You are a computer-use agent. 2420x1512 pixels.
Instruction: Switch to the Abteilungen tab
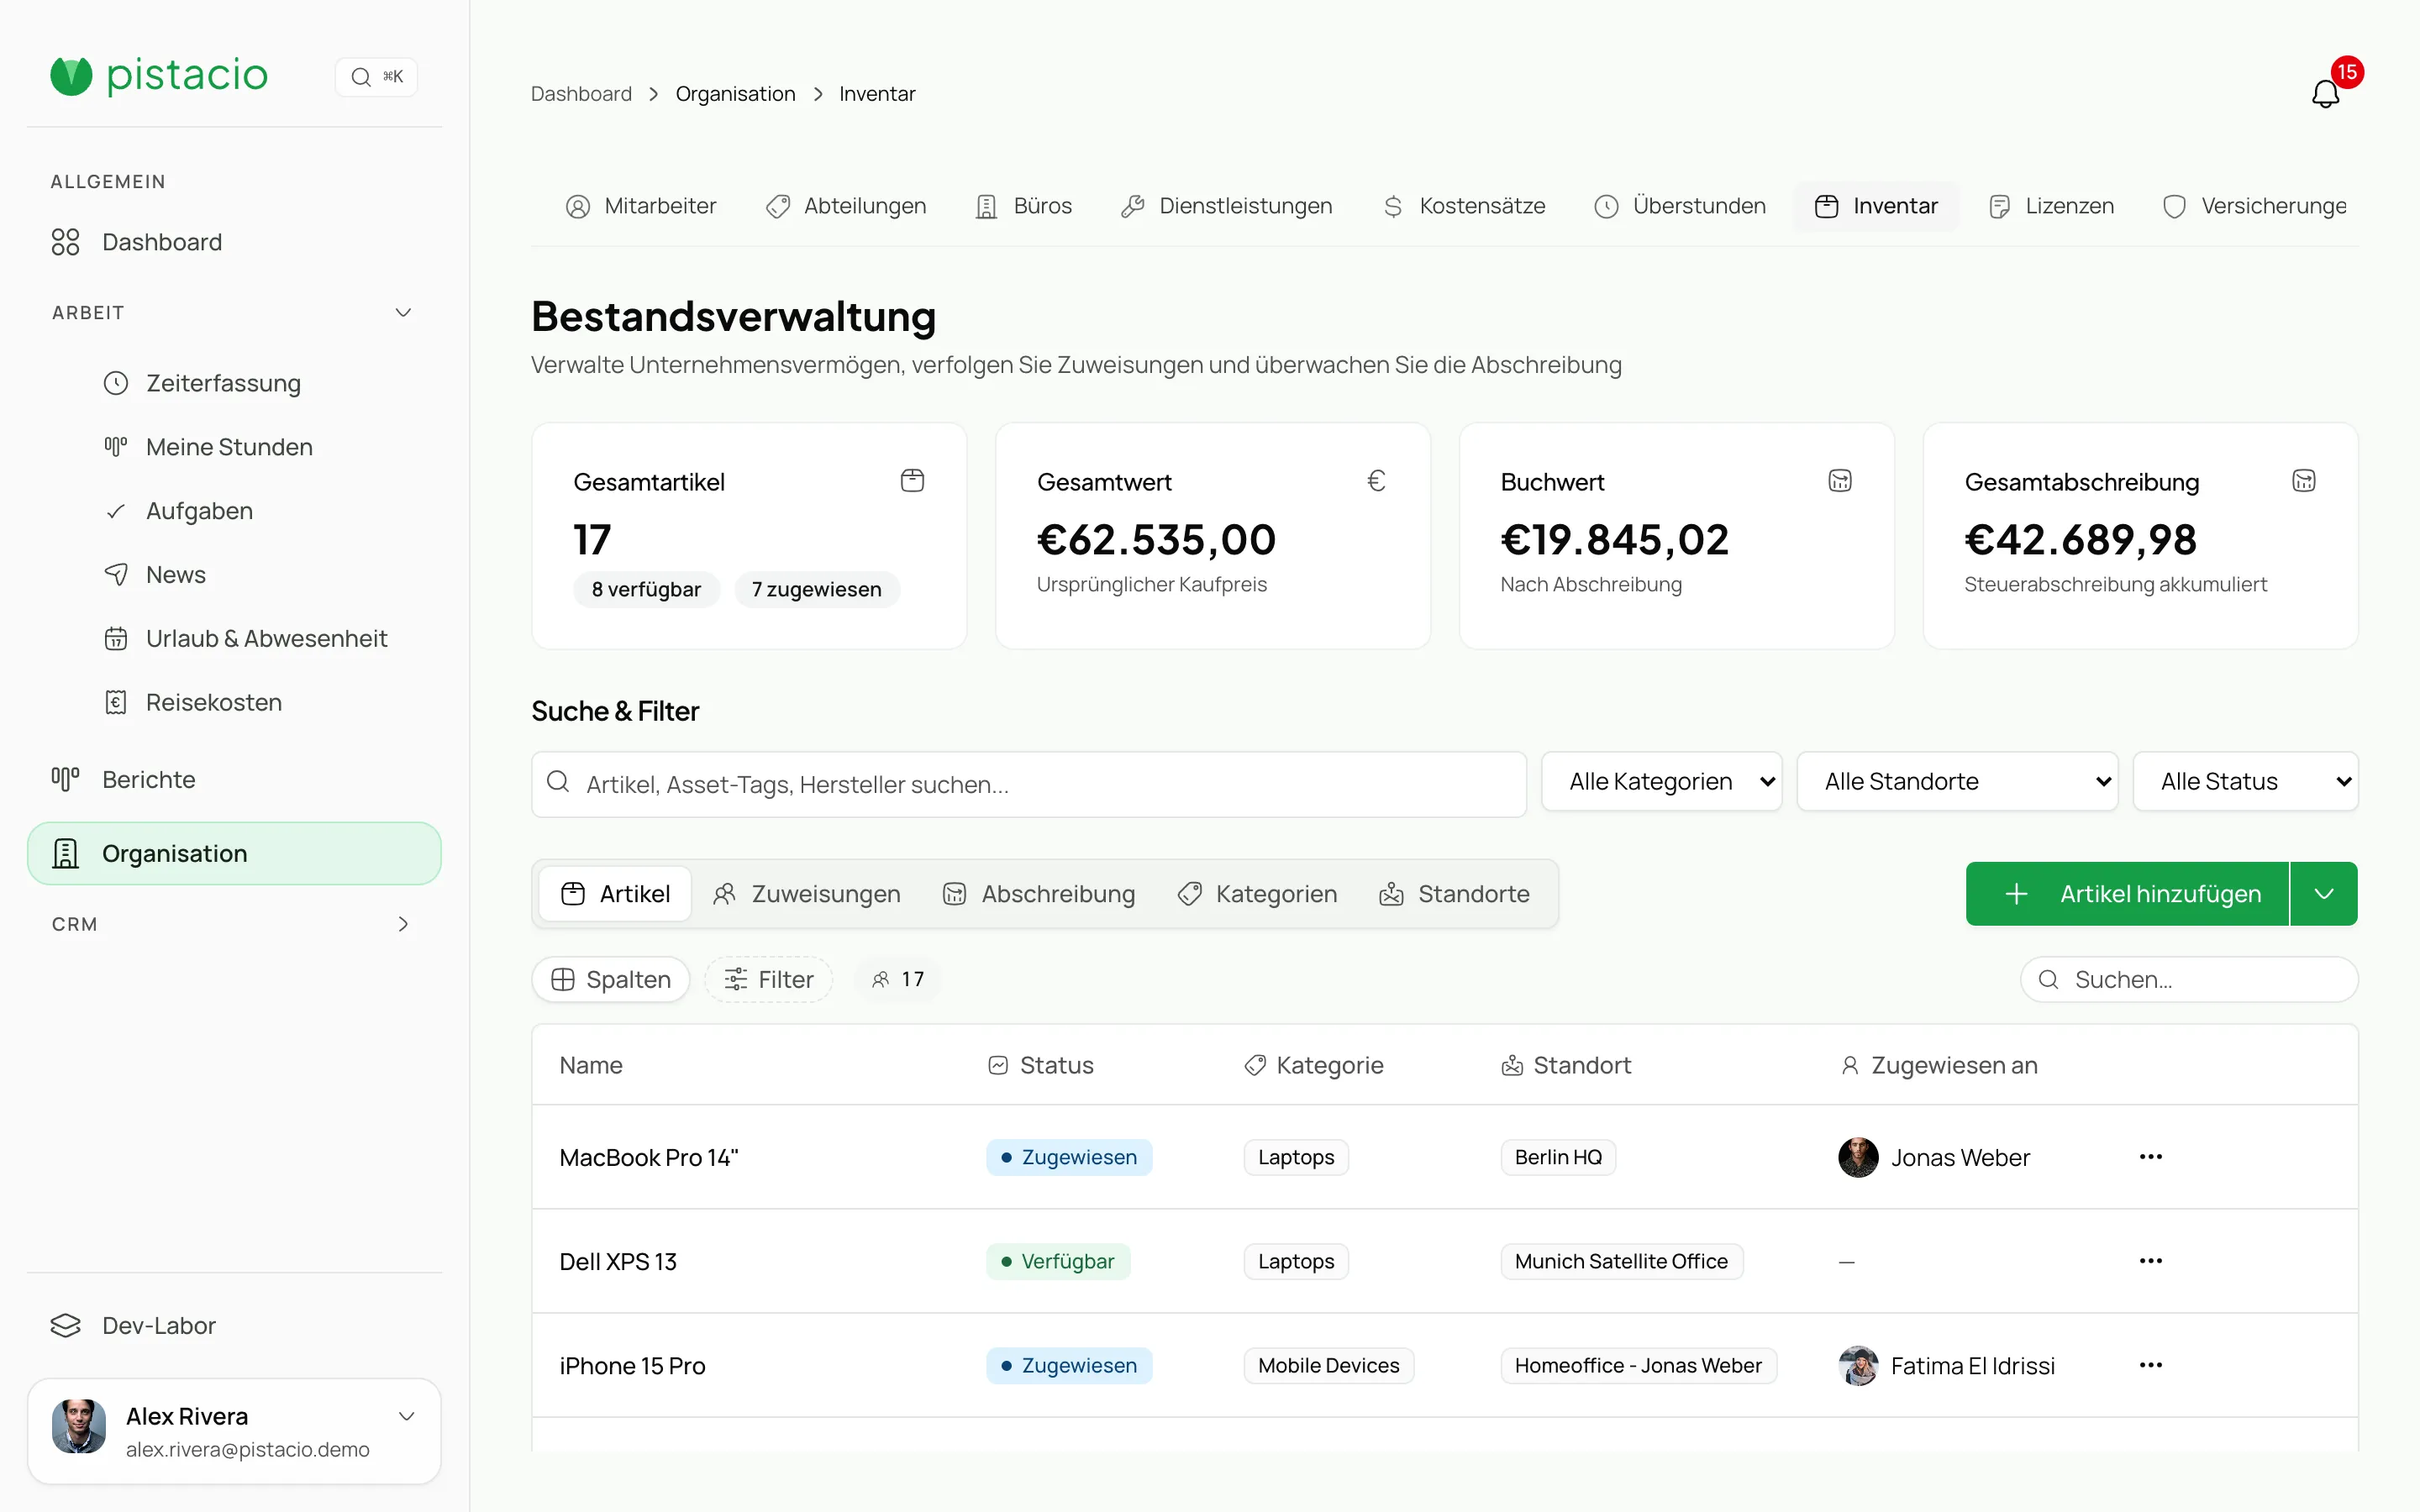[846, 206]
